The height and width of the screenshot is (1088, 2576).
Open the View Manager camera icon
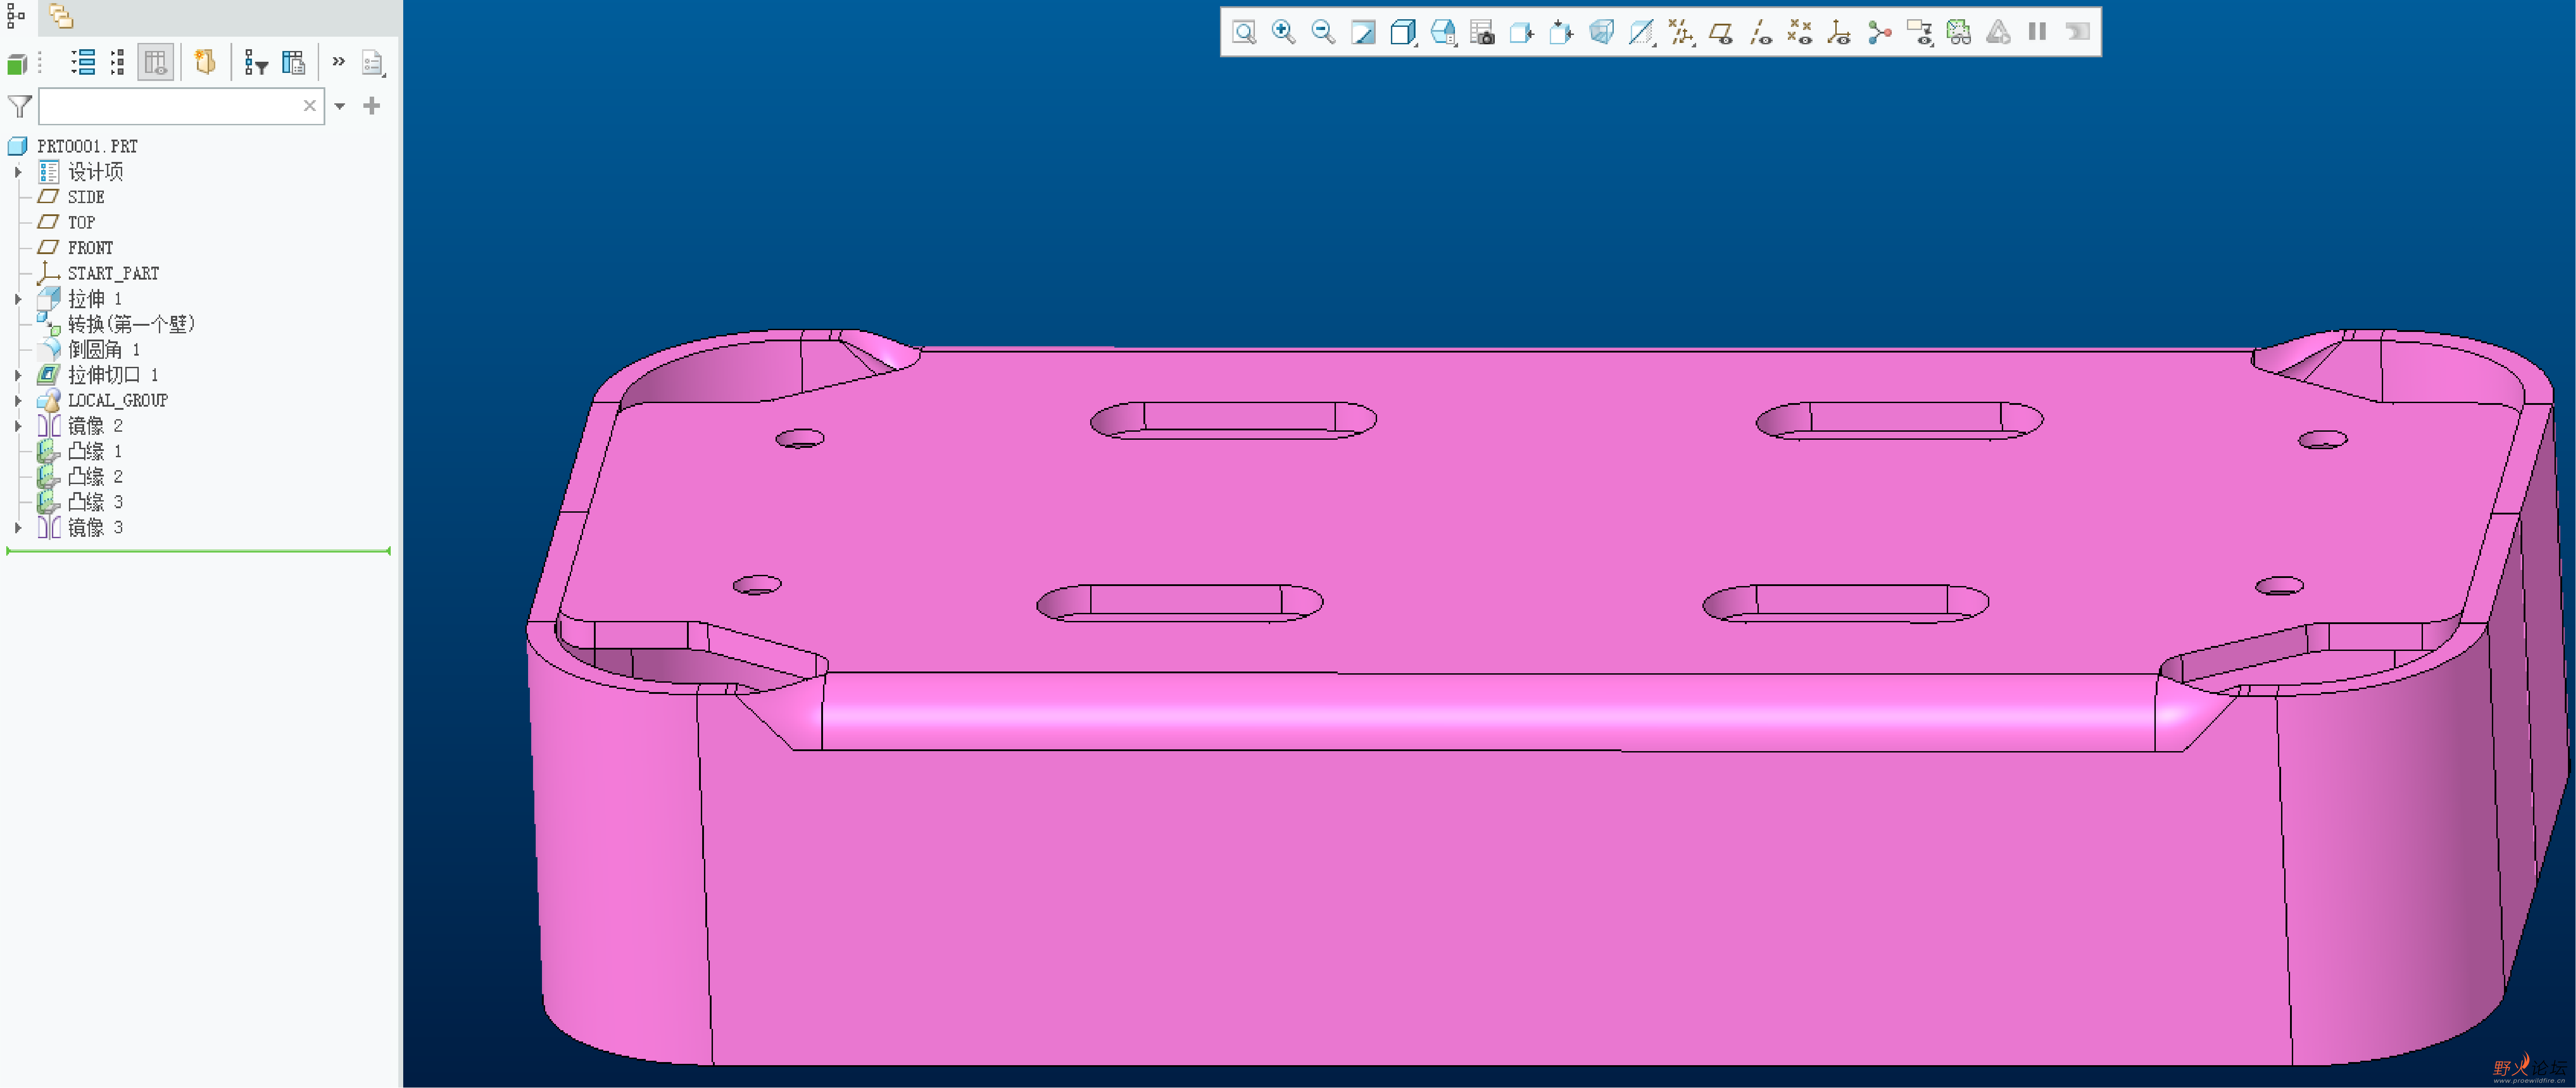point(1482,32)
